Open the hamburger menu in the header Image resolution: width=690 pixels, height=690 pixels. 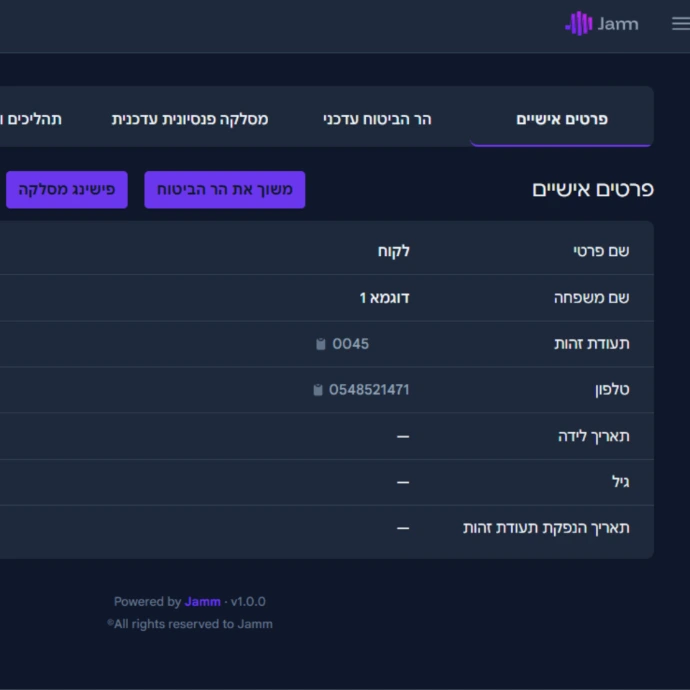[680, 24]
